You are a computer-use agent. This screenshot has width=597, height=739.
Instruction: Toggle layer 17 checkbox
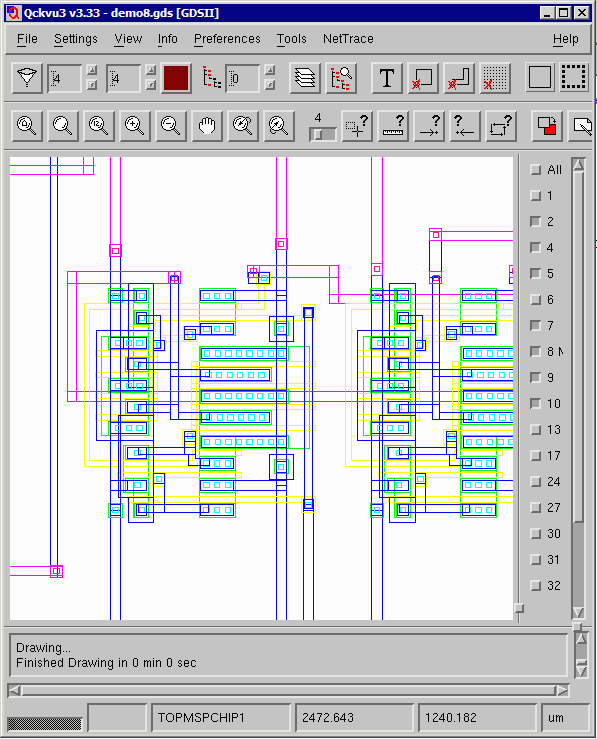tap(536, 456)
